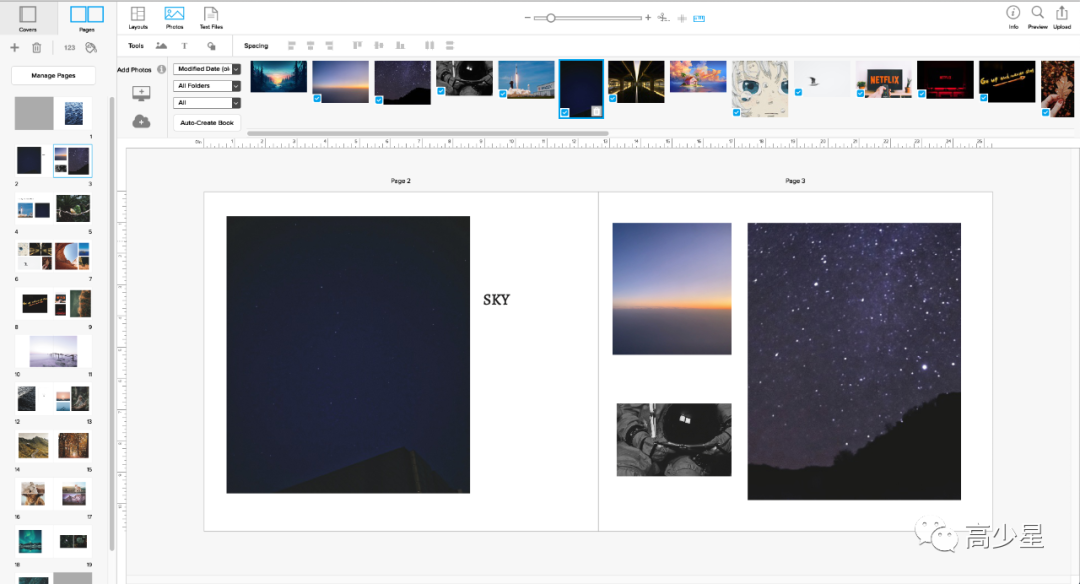The image size is (1080, 584).
Task: Toggle checkmark on autumn leaf photo thumbnail
Action: click(x=1046, y=112)
